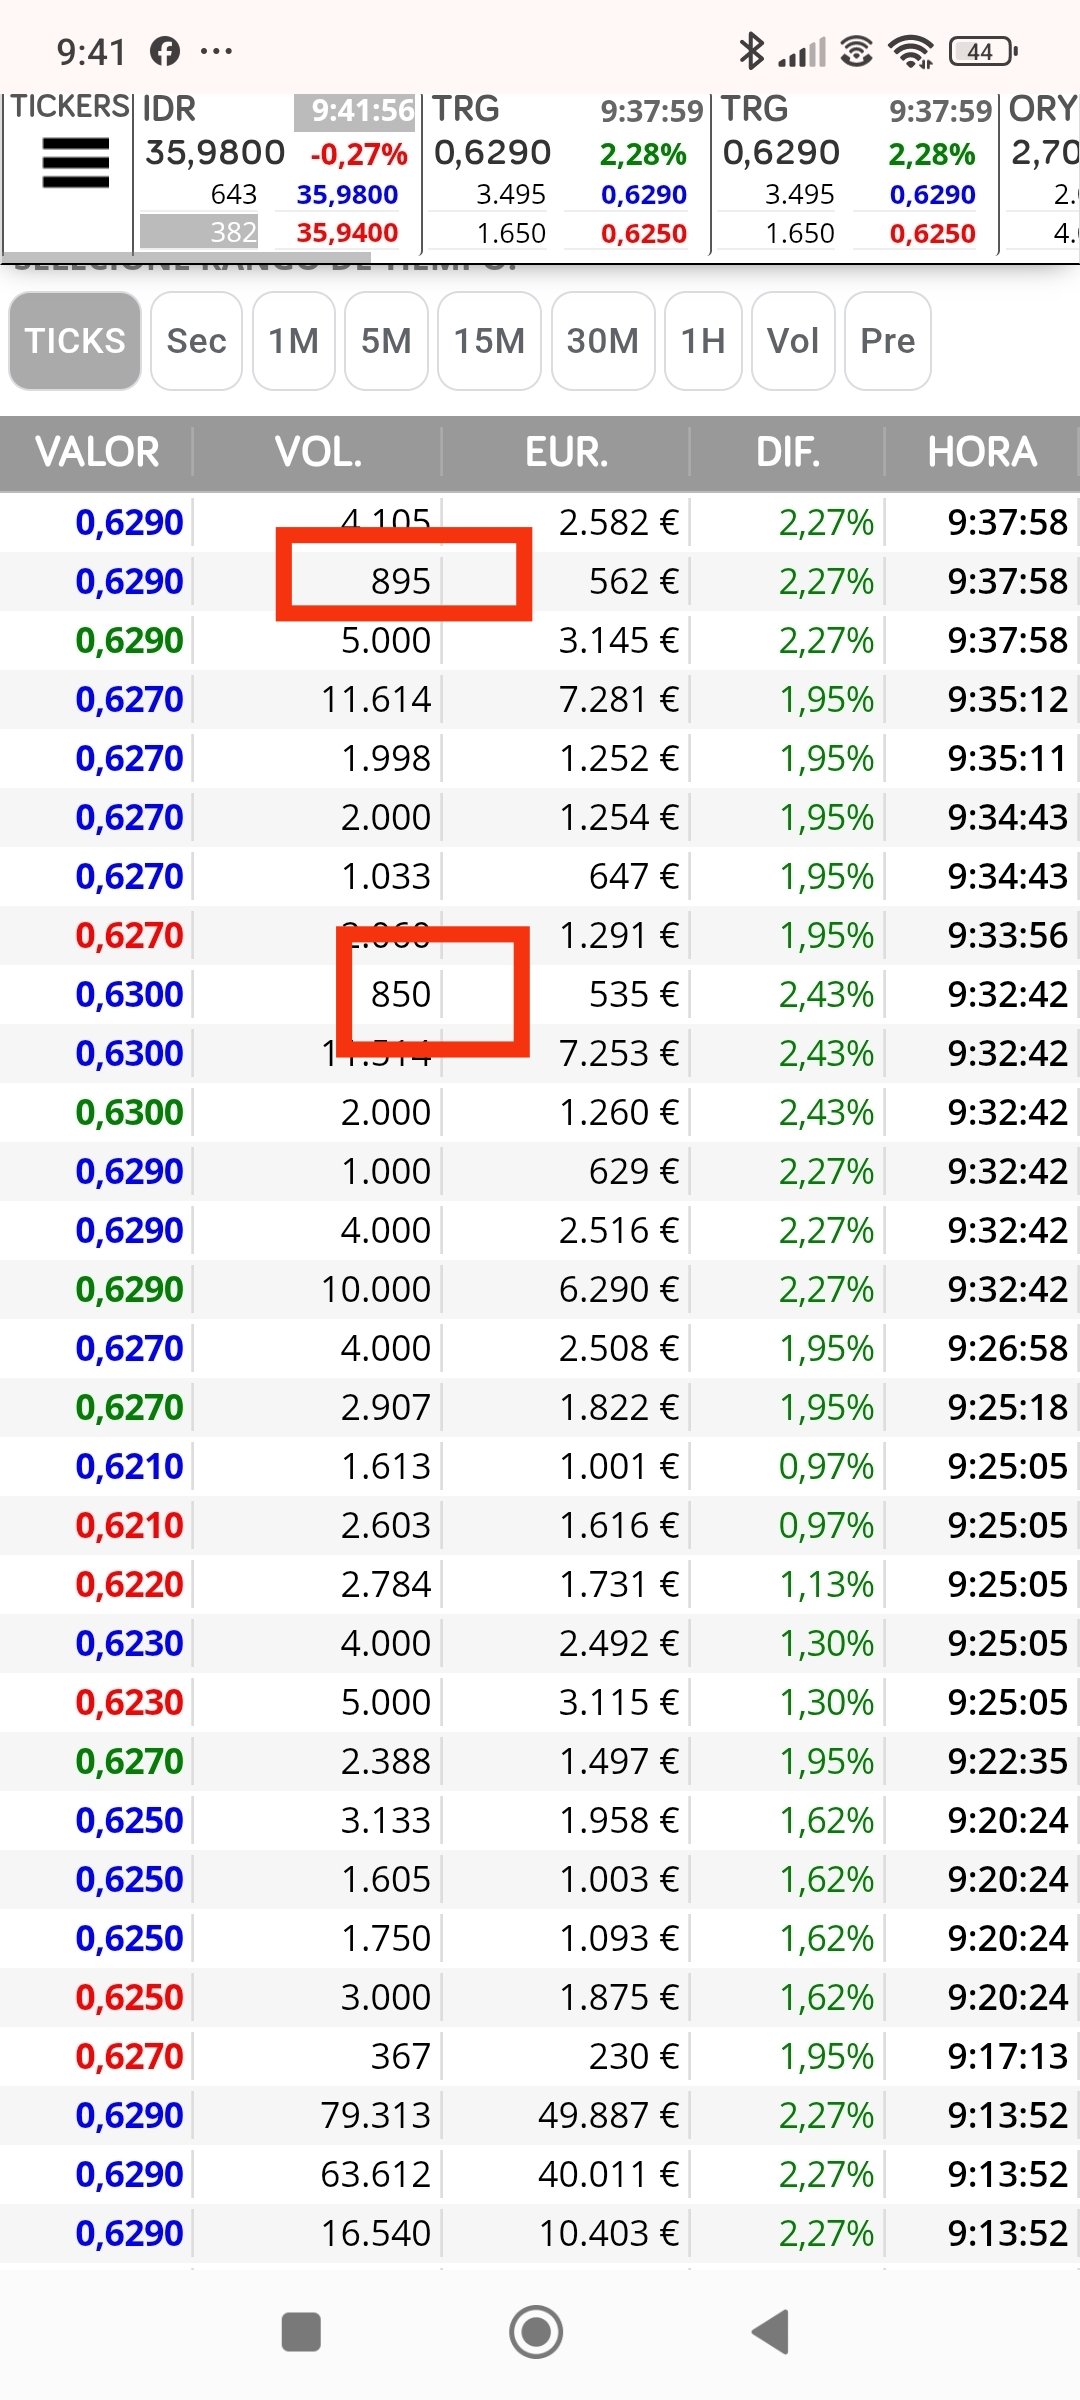Switch to the 1M time range

[x=293, y=341]
